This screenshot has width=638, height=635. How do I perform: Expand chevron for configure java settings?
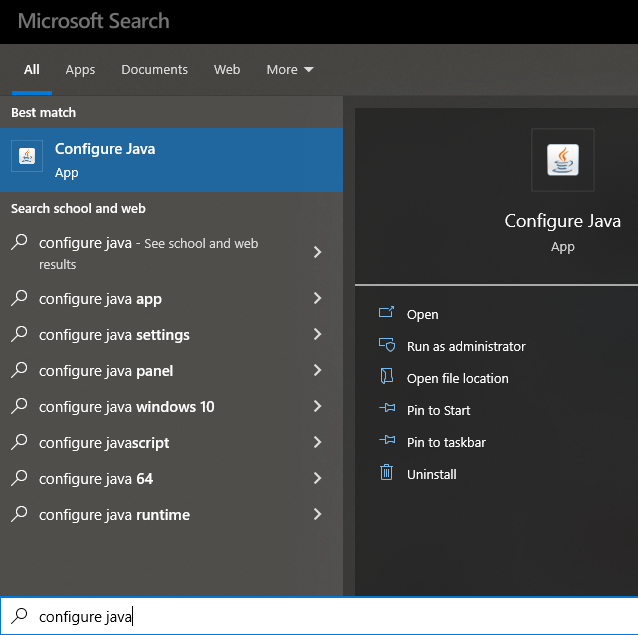(x=318, y=334)
